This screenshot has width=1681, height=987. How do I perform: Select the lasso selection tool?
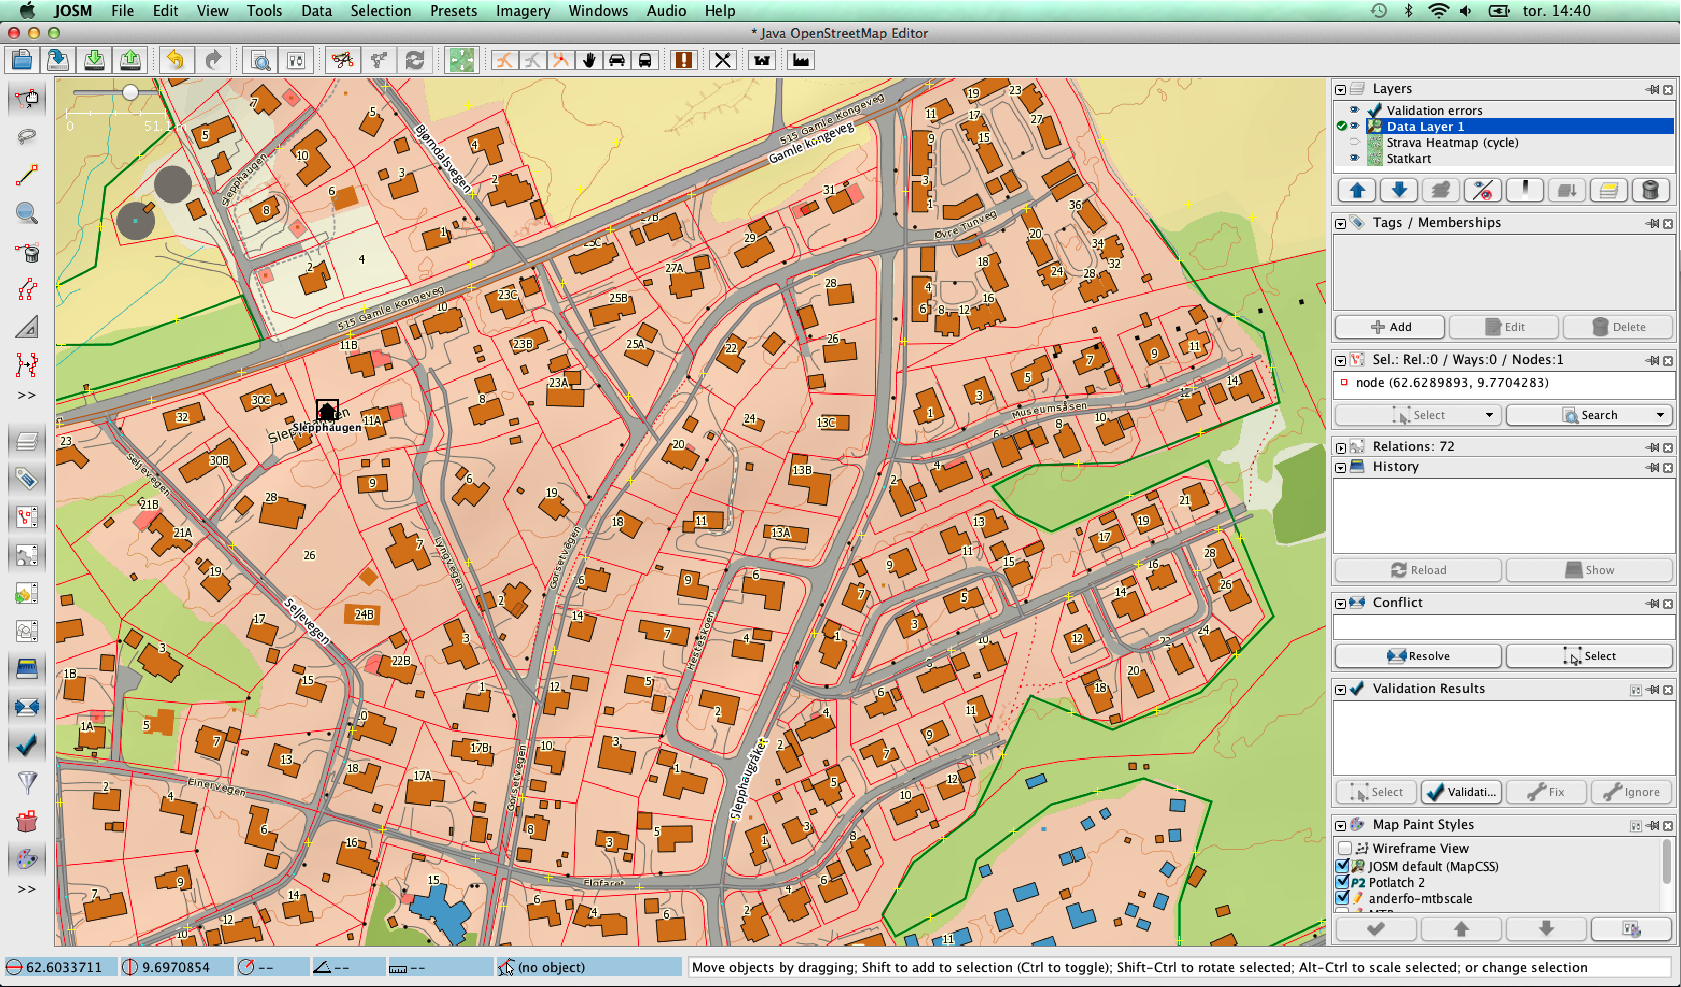click(27, 136)
